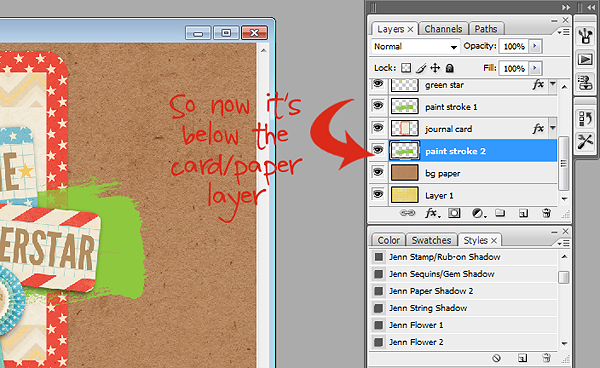The width and height of the screenshot is (600, 368).
Task: Hide the paint stroke 2 layer
Action: click(x=378, y=150)
